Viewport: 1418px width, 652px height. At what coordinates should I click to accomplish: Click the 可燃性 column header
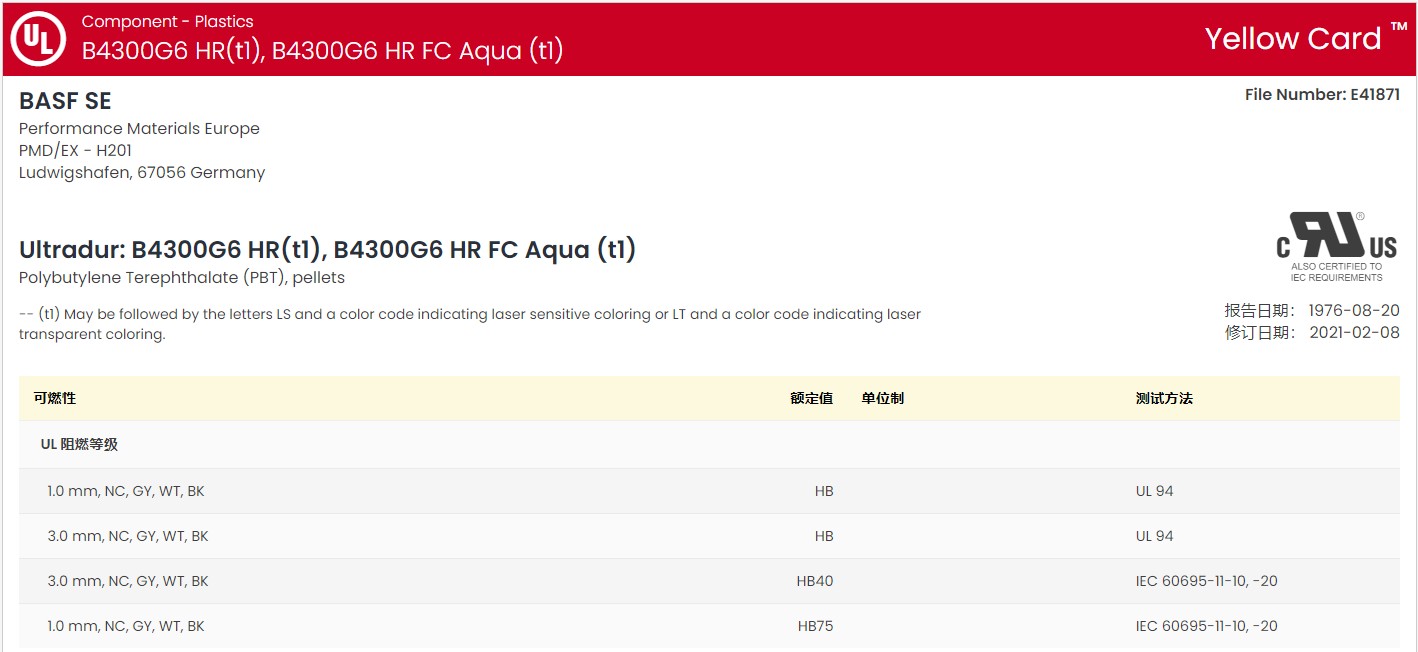pos(55,398)
